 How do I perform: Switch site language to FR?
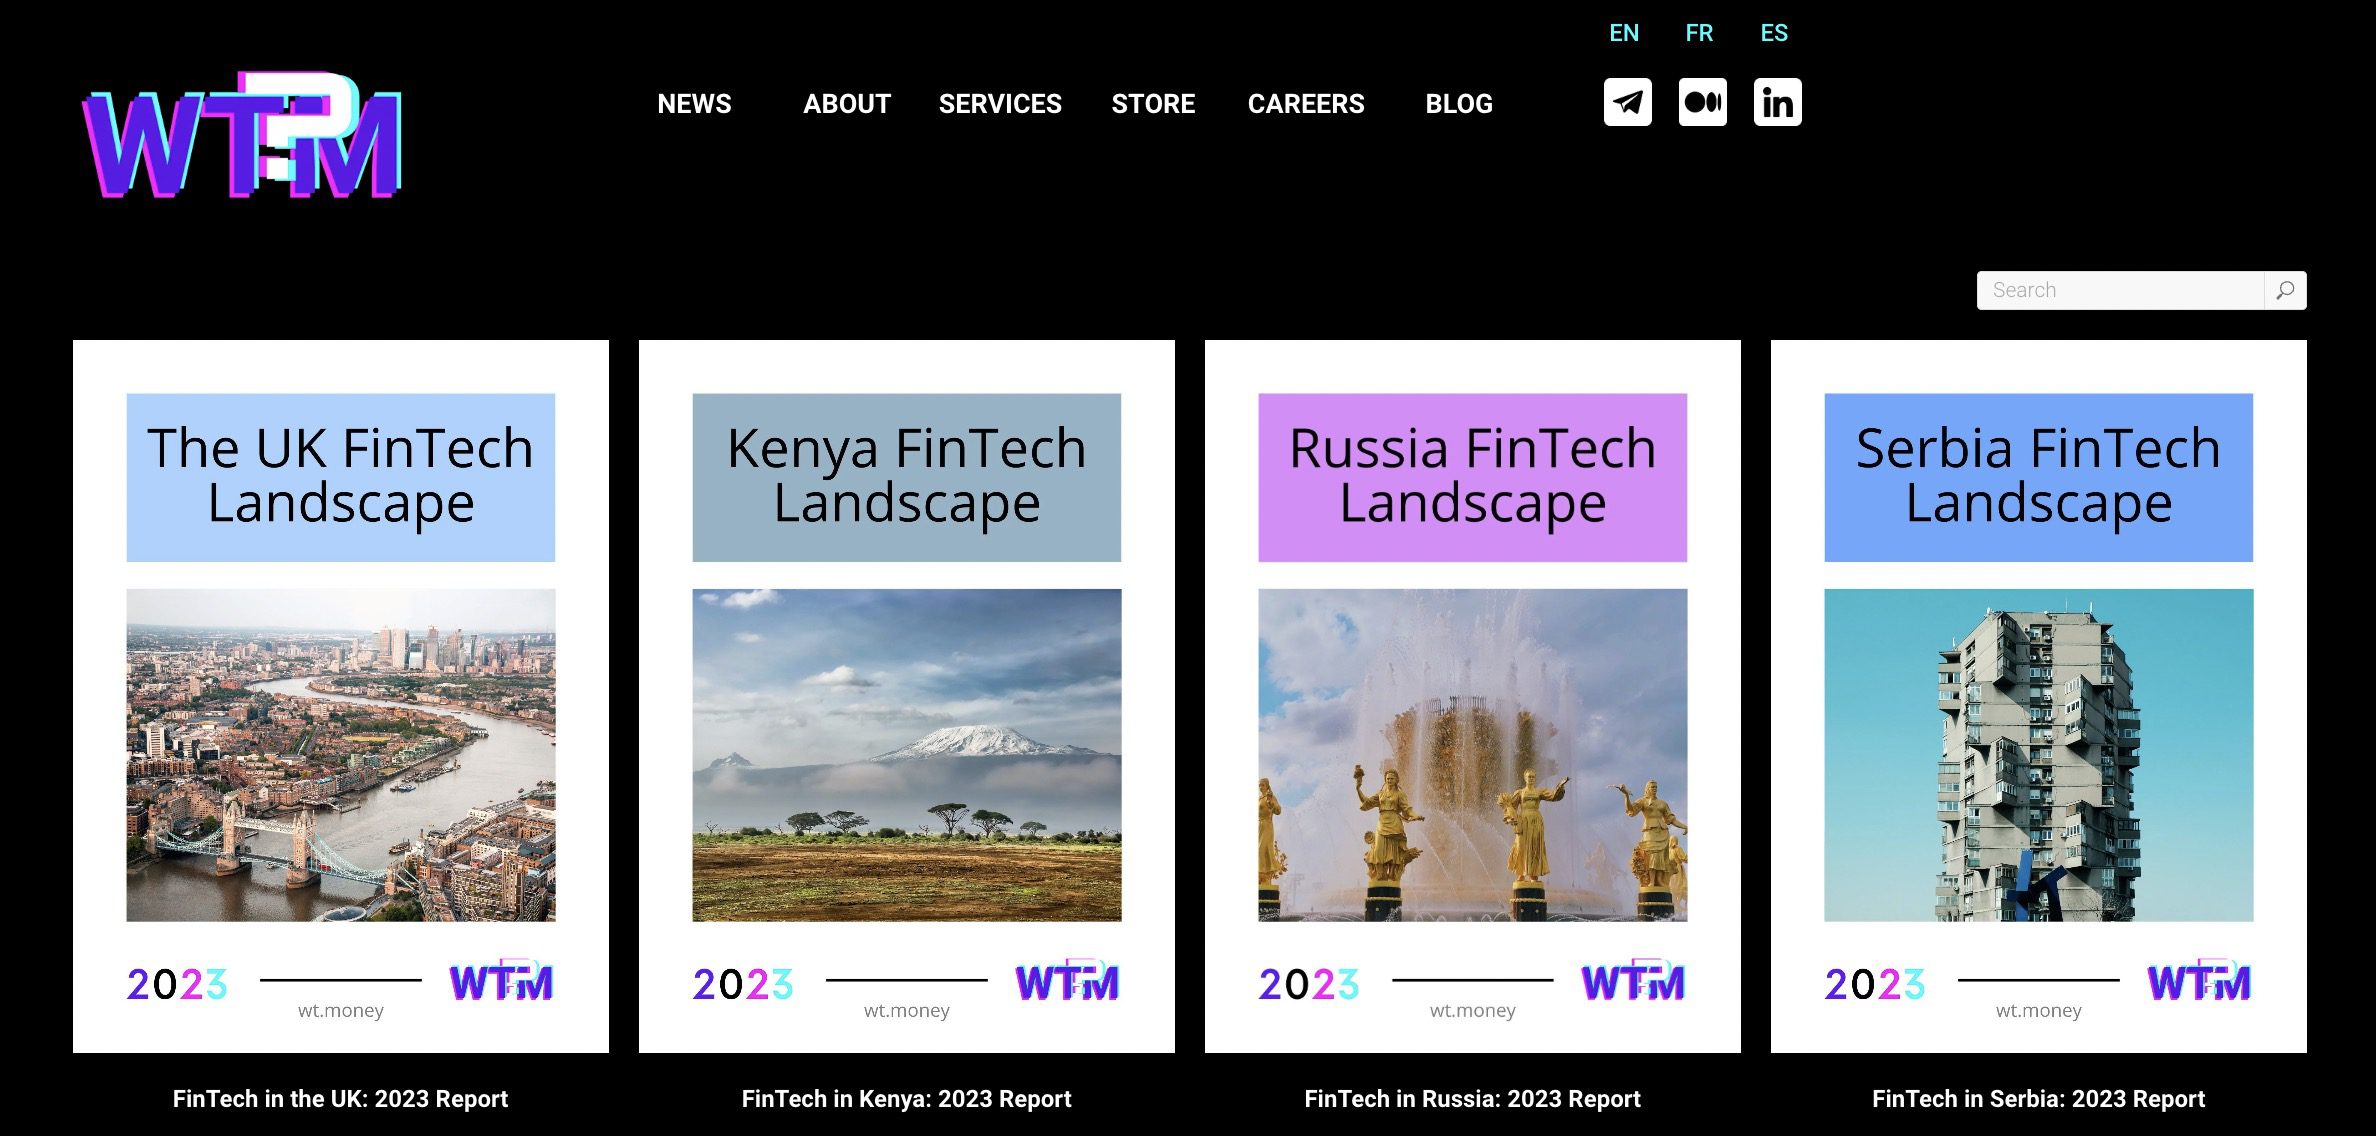1699,33
